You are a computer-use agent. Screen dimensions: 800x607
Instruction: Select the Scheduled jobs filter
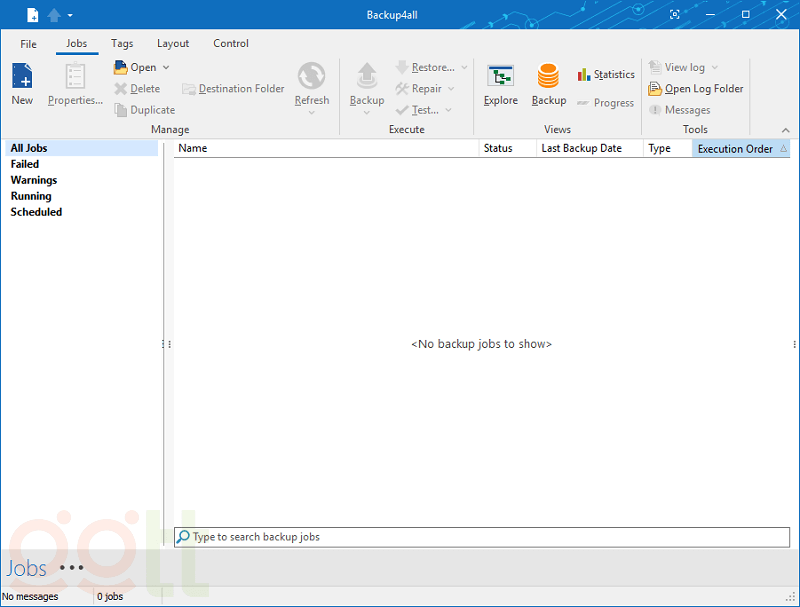click(36, 212)
